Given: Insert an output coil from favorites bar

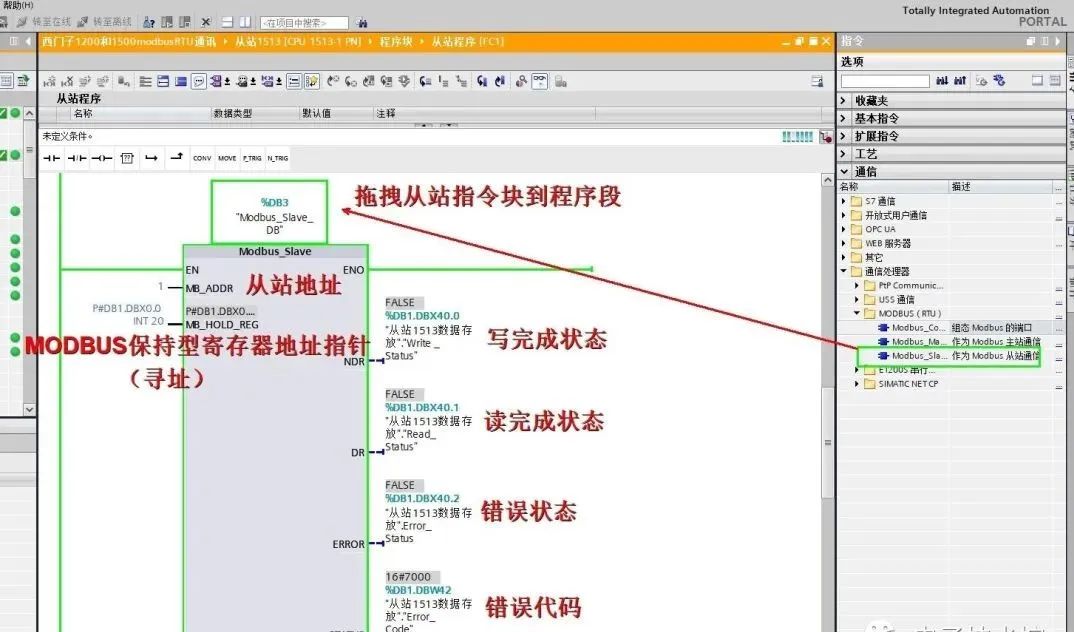Looking at the screenshot, I should click(102, 158).
